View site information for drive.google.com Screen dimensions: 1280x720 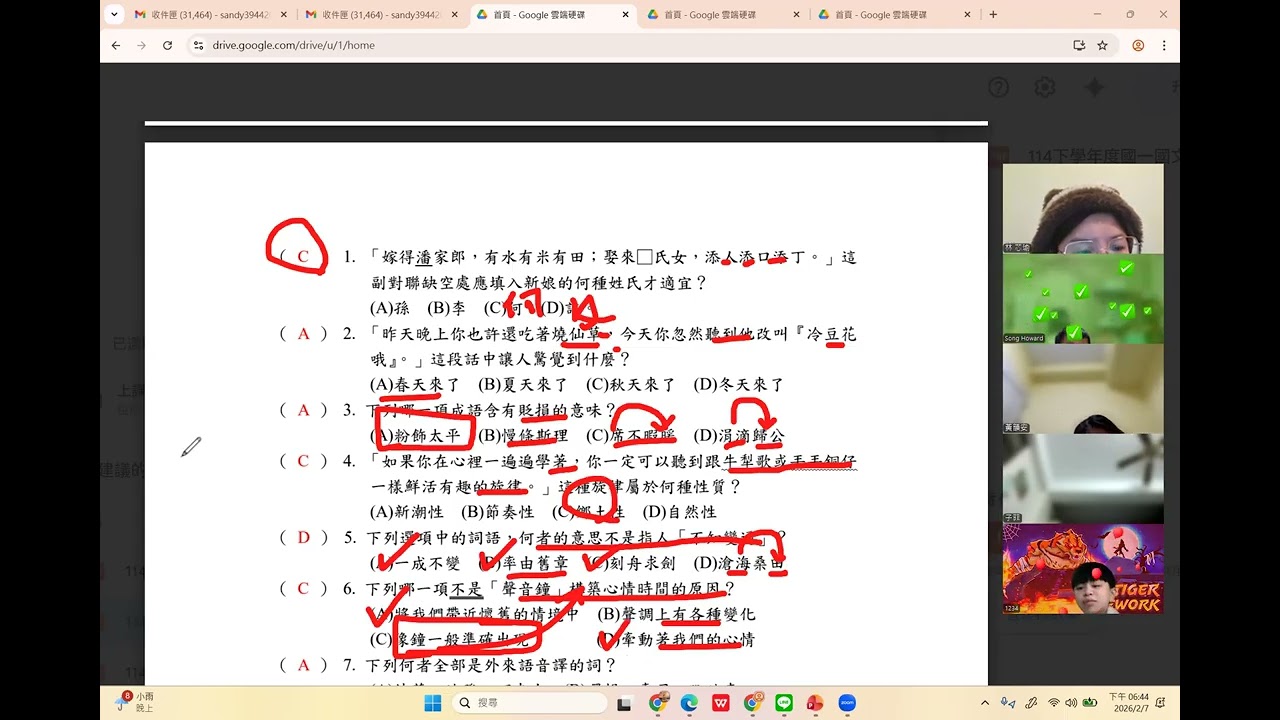coord(198,45)
